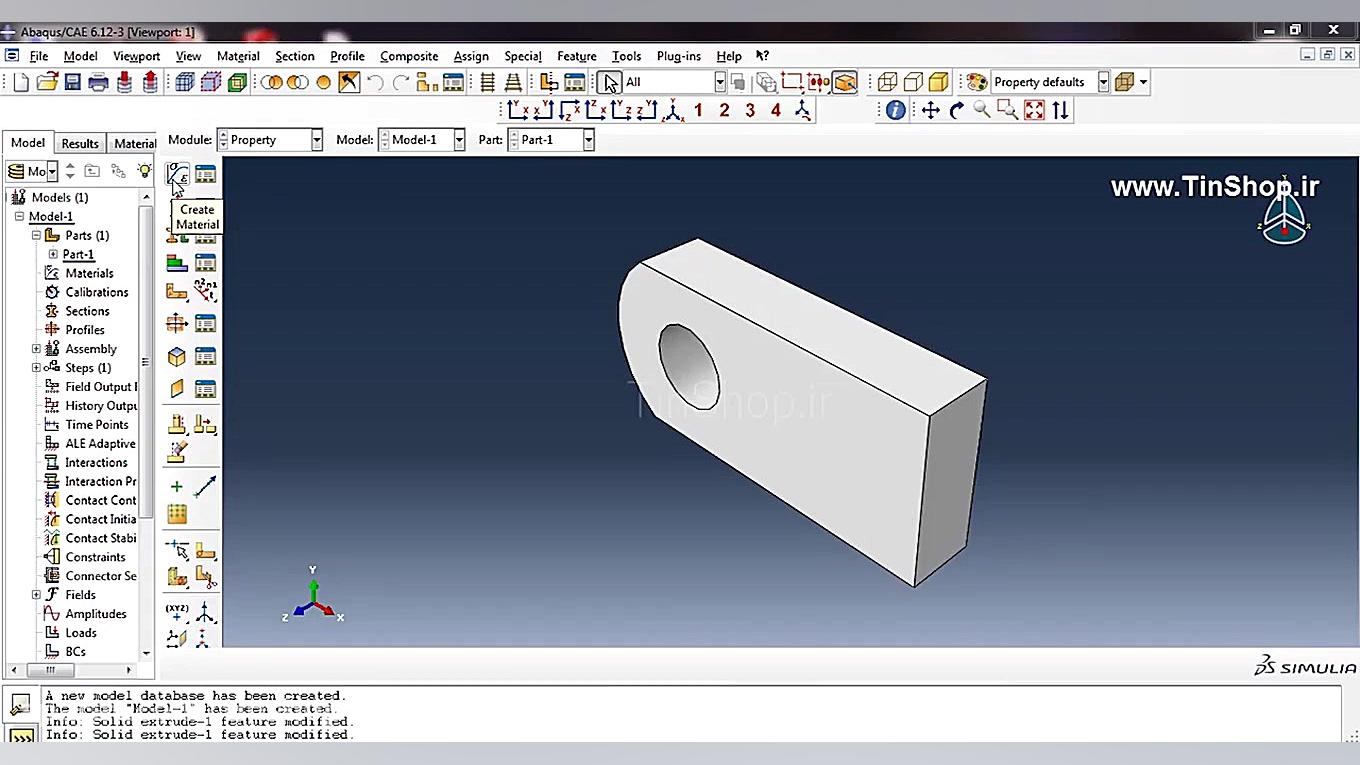Click the light bulb icon in model tree
1360x765 pixels.
pos(145,171)
